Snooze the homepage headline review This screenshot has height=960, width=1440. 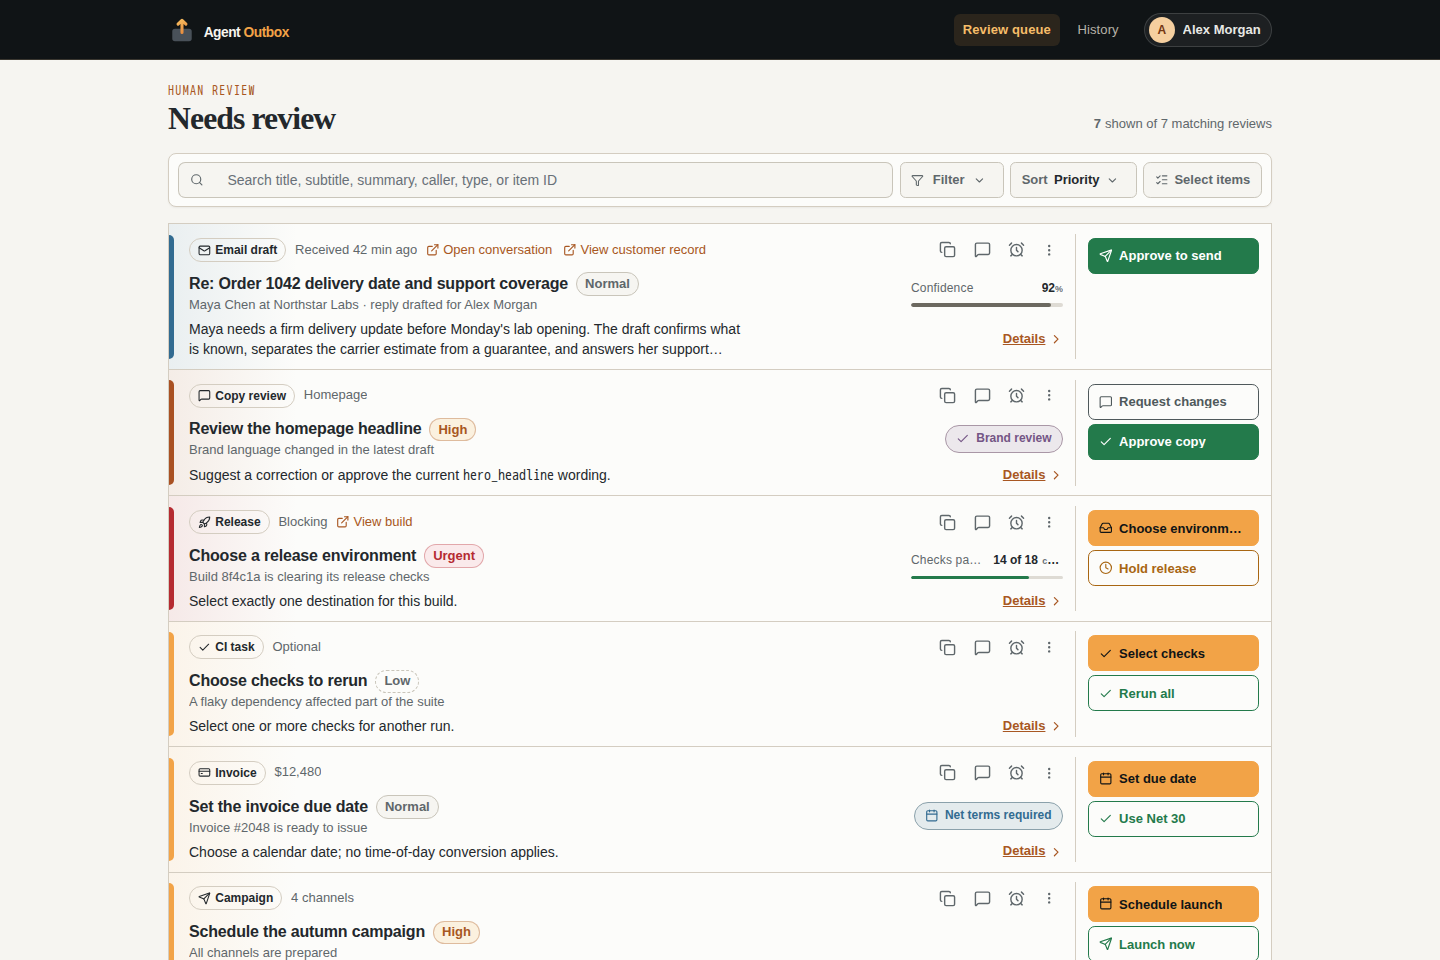tap(1016, 396)
